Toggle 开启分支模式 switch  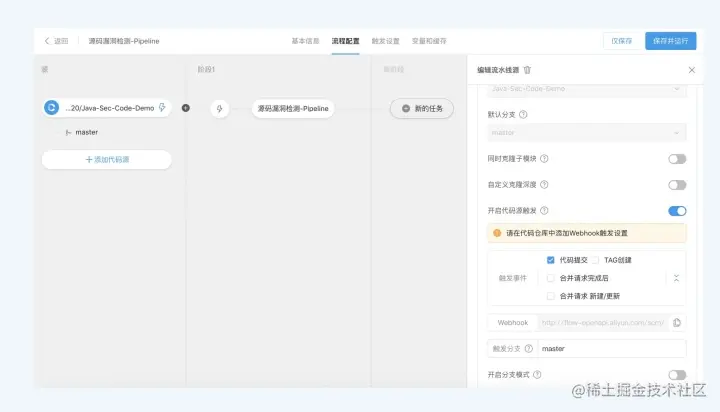click(677, 375)
